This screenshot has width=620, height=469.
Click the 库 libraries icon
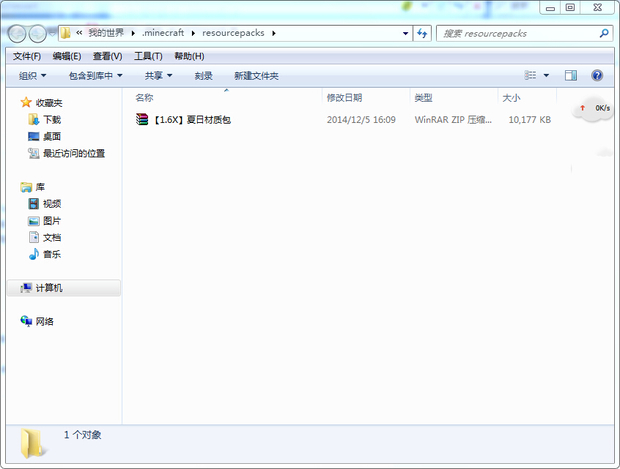point(26,187)
